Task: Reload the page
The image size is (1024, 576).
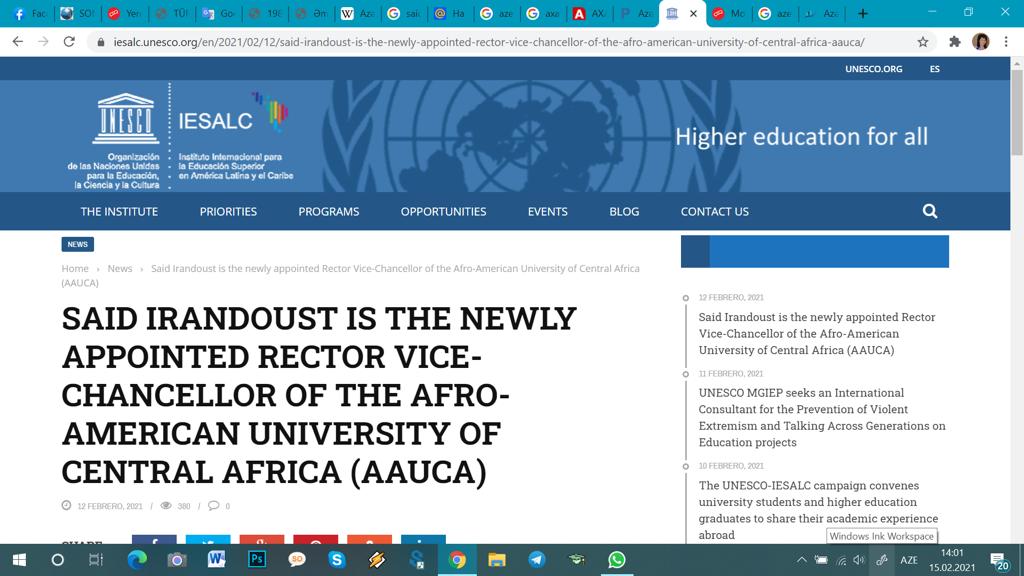Action: pos(69,42)
